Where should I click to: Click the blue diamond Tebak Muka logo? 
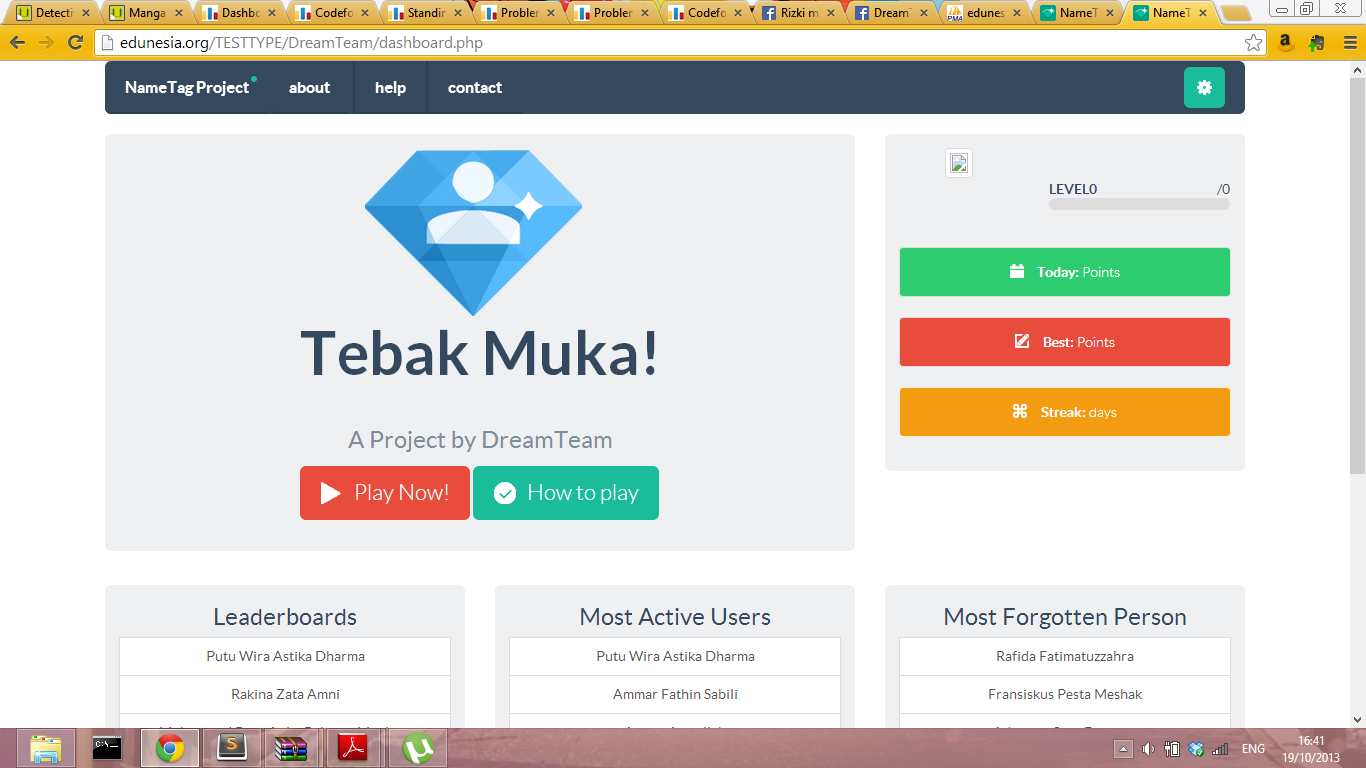473,231
